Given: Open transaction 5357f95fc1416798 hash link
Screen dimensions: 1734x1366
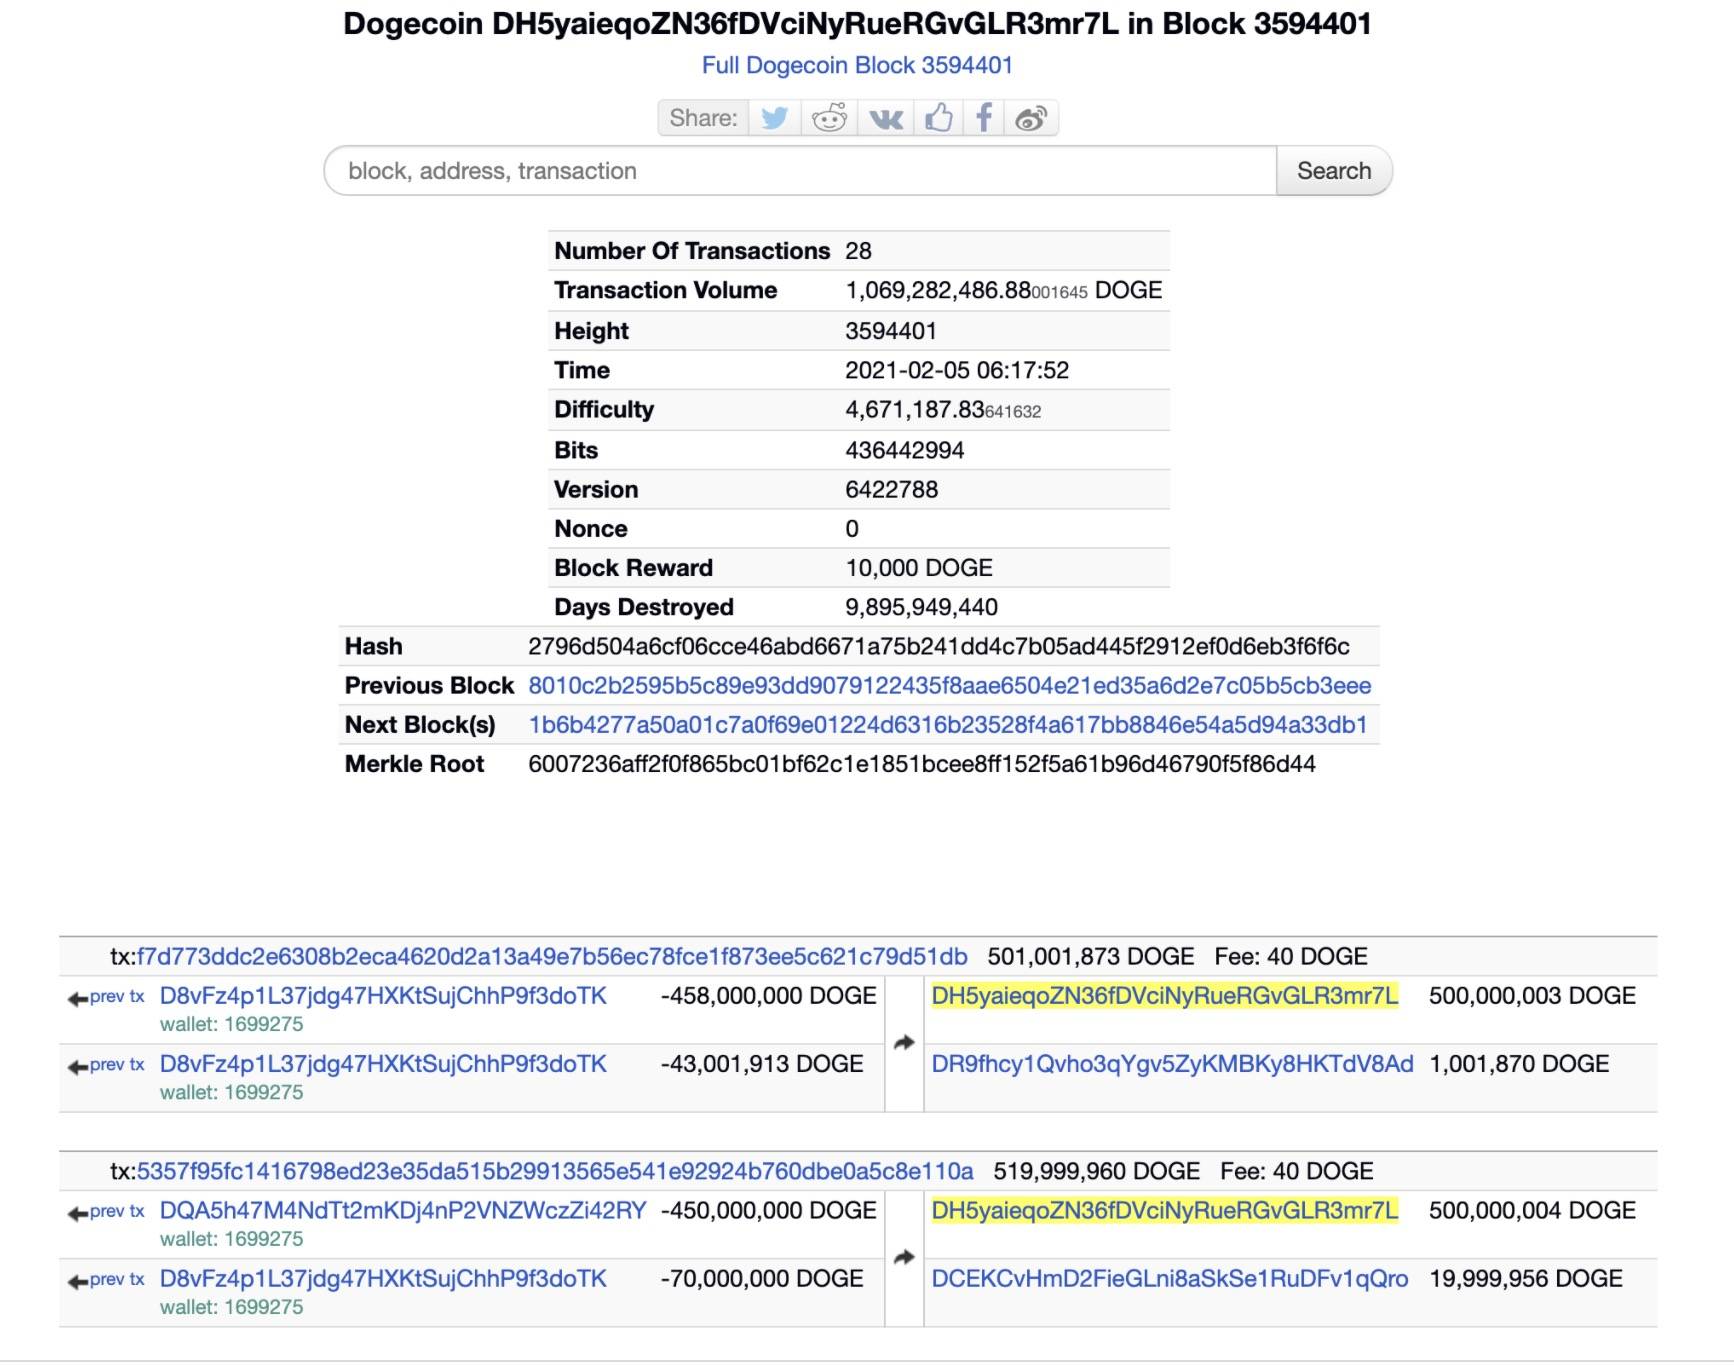Looking at the screenshot, I should coord(555,1172).
